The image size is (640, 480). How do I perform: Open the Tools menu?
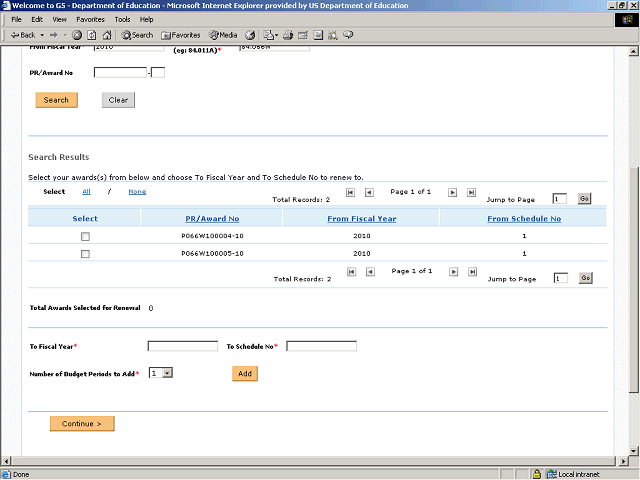click(122, 19)
